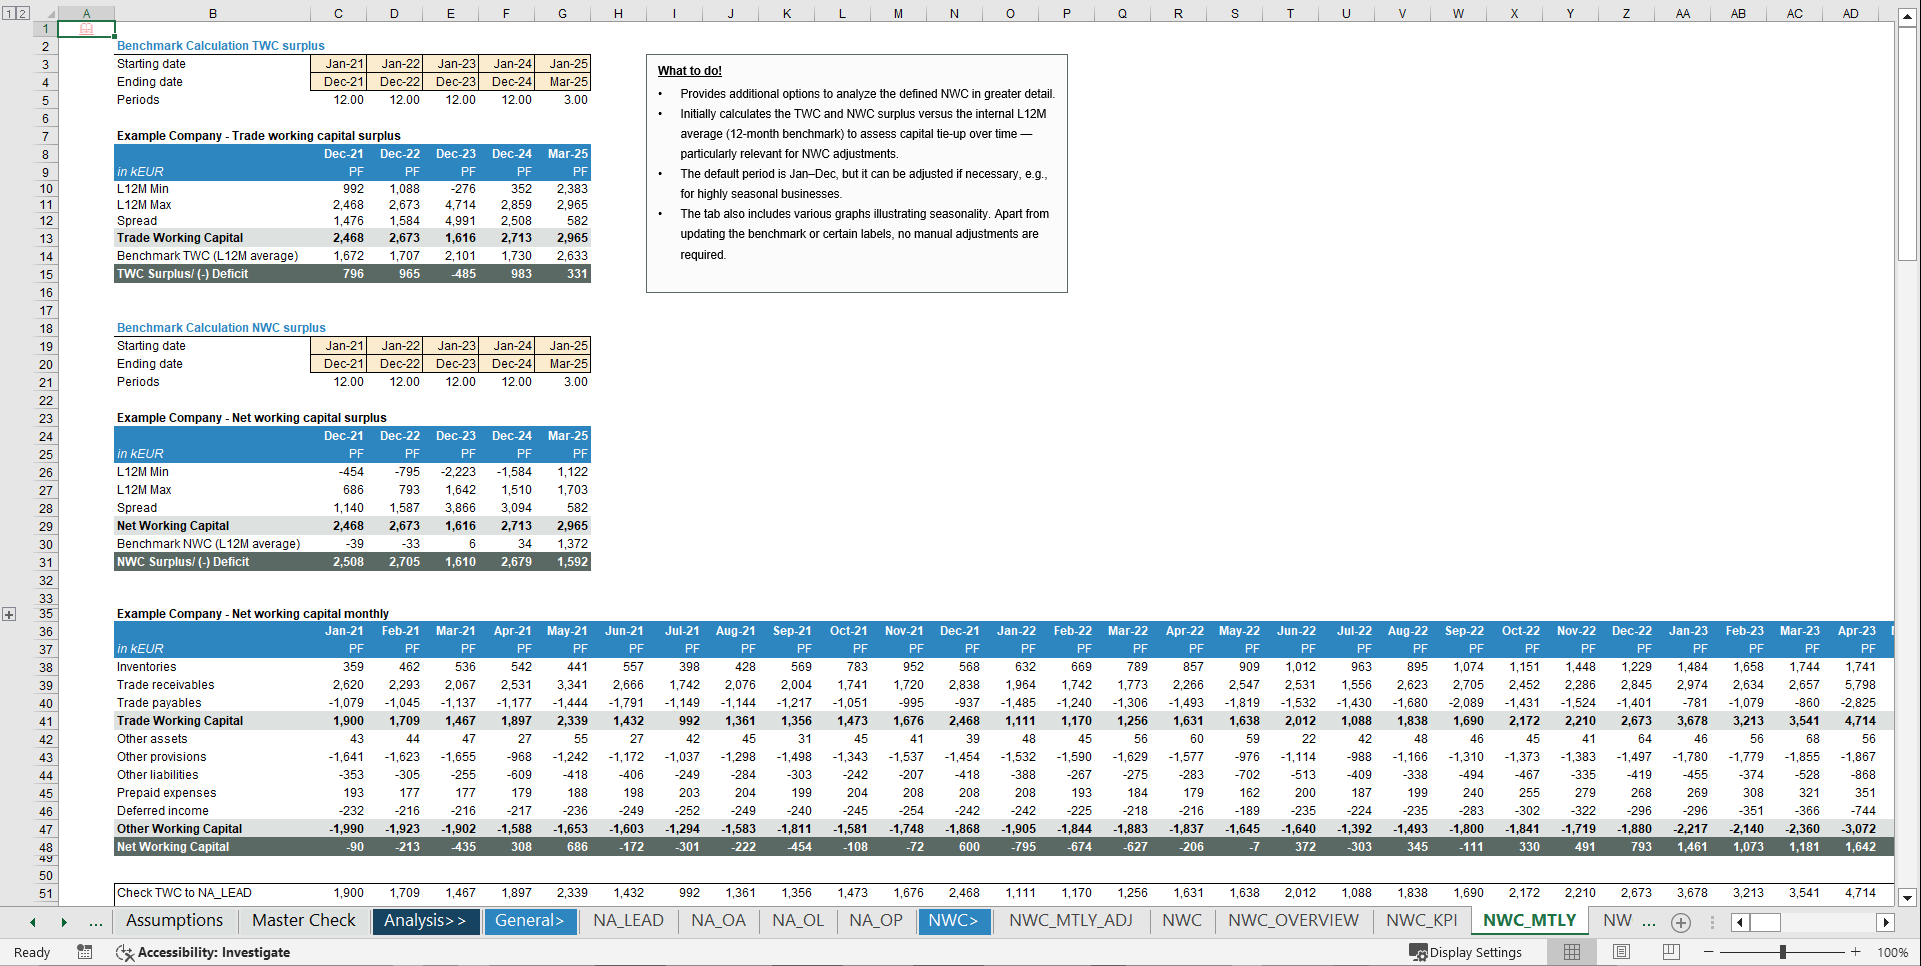Viewport: 1921px width, 966px height.
Task: Click the 100% zoom percentage button
Action: [1893, 952]
